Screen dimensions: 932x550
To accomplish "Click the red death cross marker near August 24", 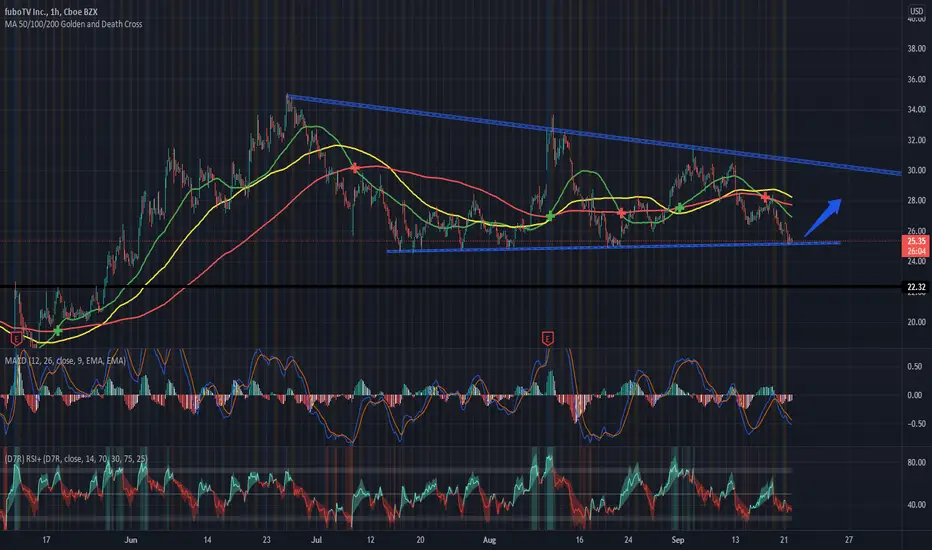I will (621, 213).
